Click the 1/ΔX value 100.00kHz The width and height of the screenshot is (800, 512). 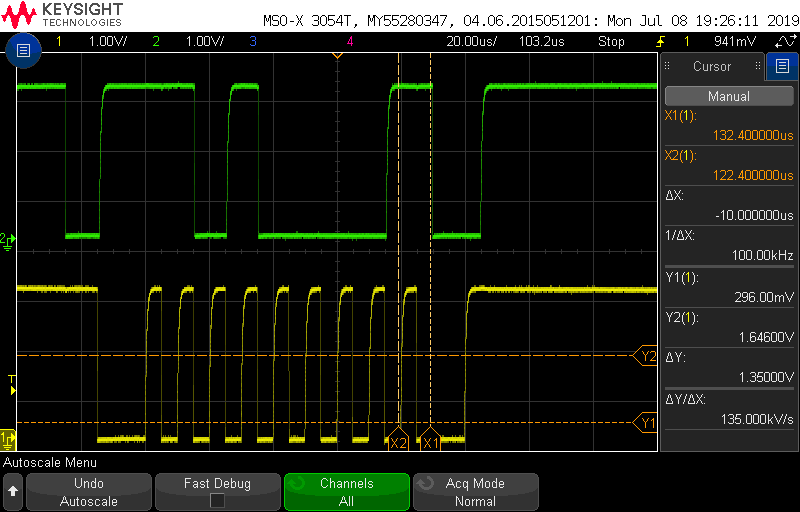[x=762, y=255]
